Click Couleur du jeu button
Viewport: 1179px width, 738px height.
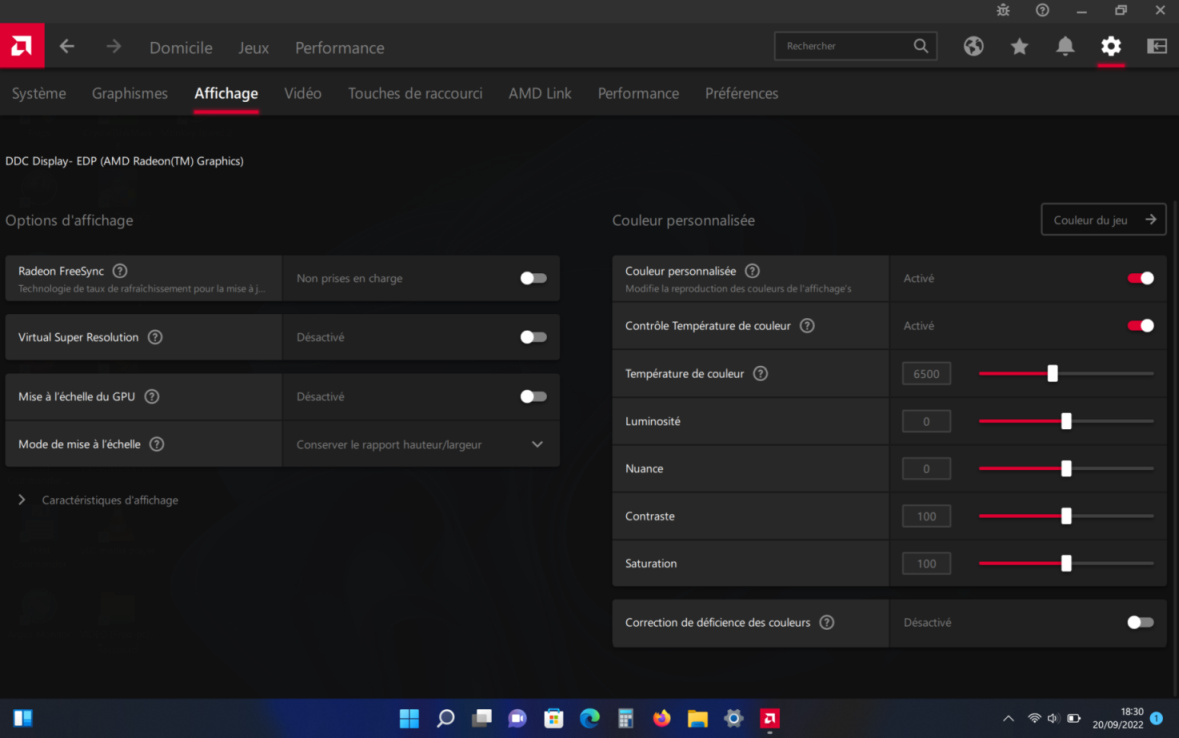[x=1103, y=220]
